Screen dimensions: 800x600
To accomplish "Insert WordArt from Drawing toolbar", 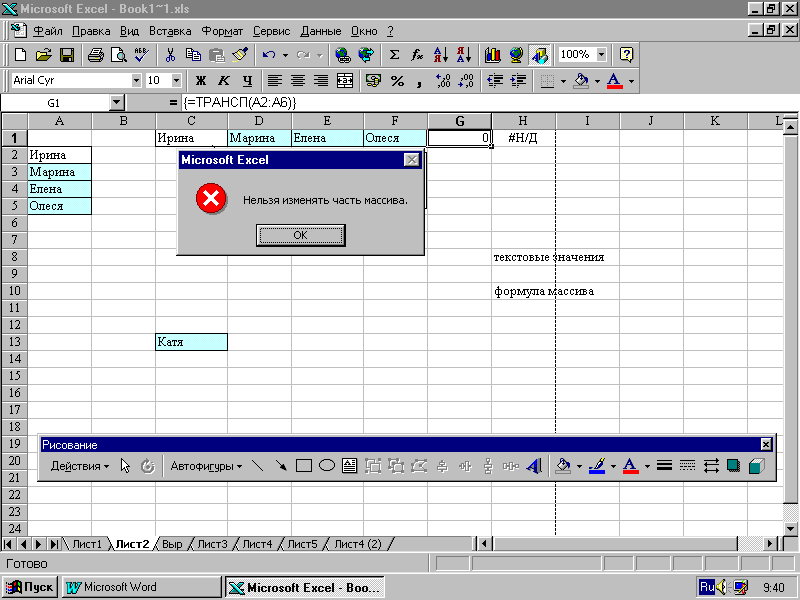I will point(534,465).
